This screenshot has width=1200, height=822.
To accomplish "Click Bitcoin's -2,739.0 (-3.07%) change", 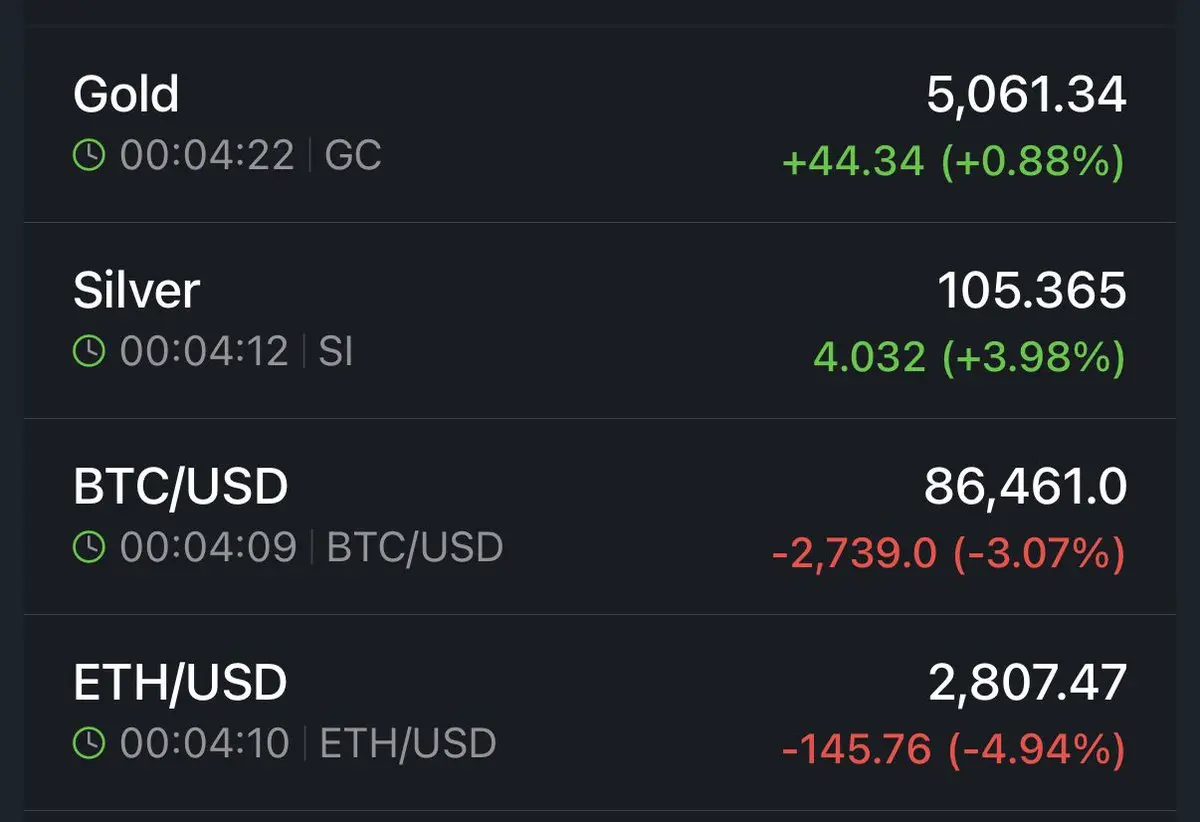I will 948,553.
